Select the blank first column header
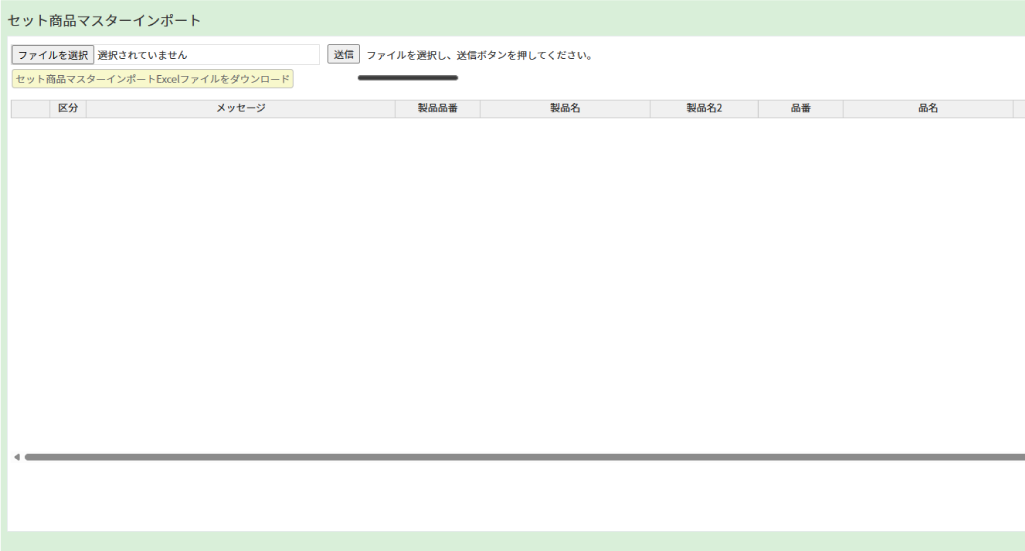The image size is (1025, 551). [30, 108]
